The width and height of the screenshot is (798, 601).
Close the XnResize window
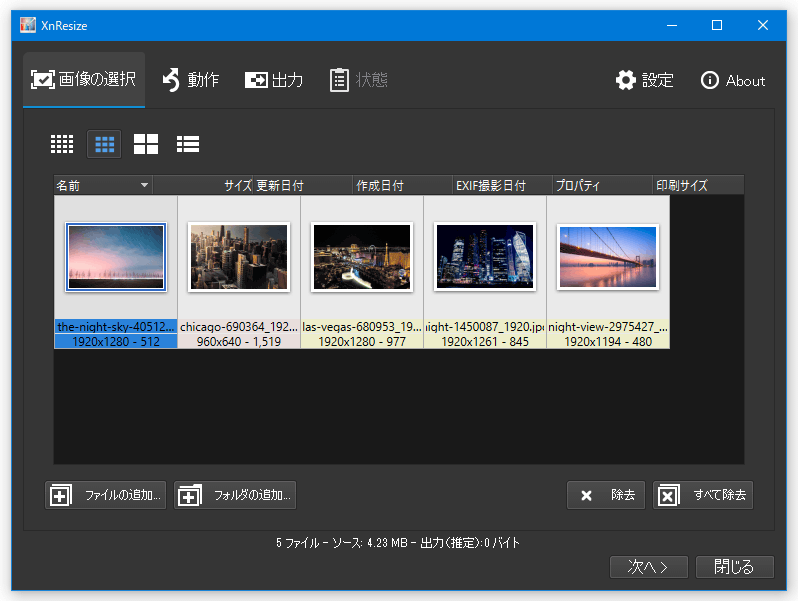(762, 25)
